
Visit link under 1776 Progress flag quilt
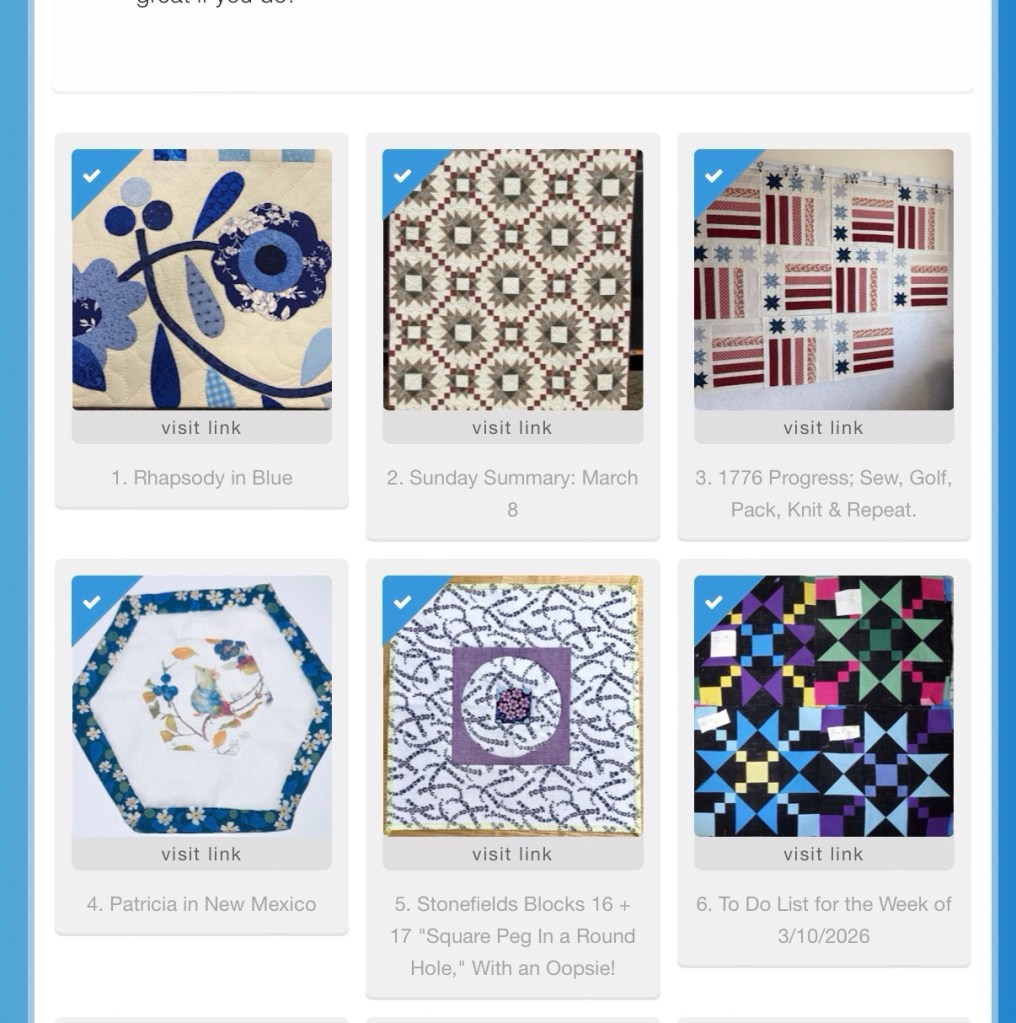tap(824, 427)
